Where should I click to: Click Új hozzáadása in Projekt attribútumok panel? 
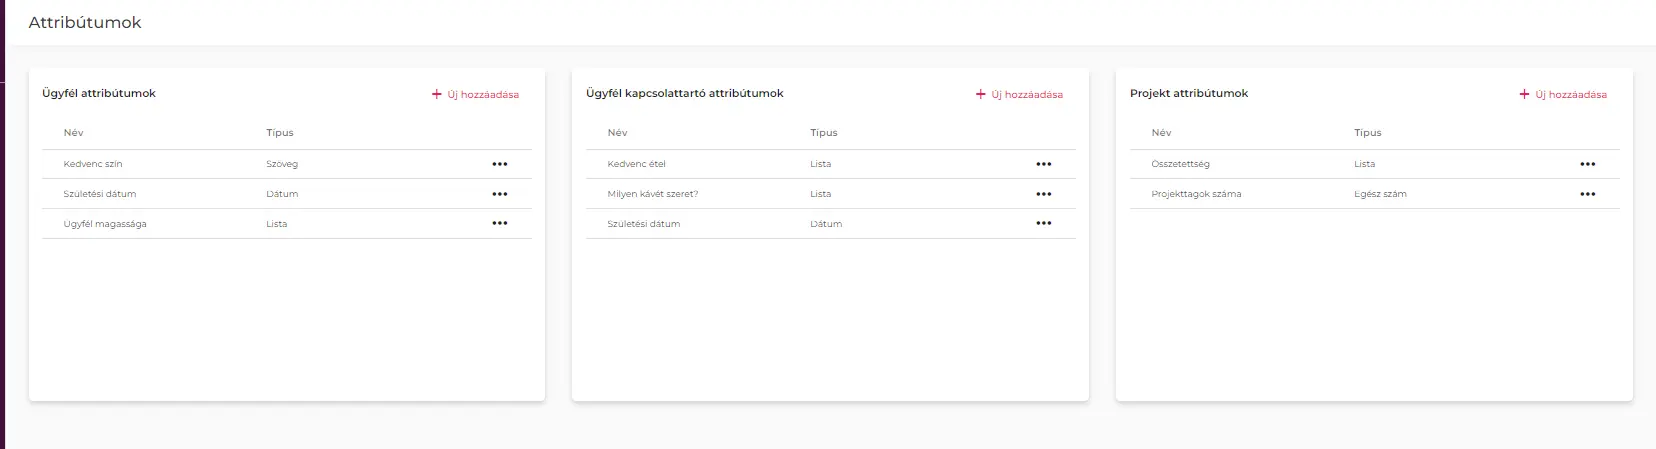coord(1564,95)
